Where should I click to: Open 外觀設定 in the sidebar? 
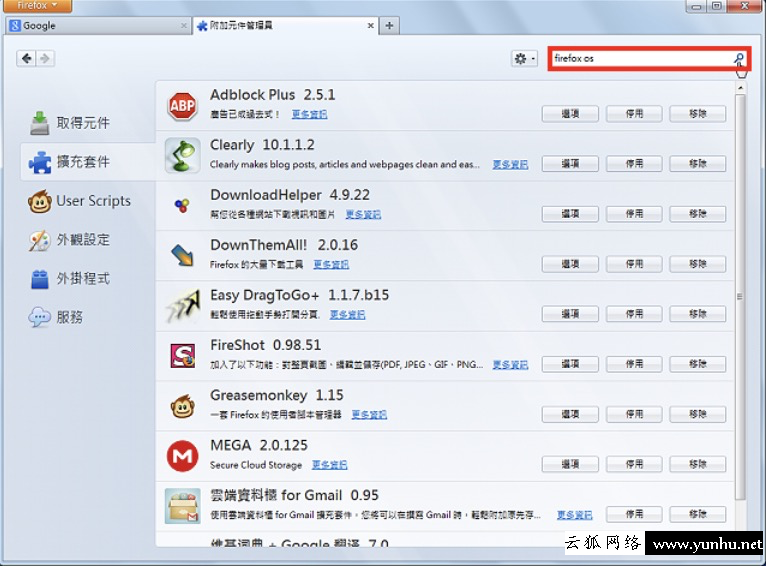click(x=69, y=240)
